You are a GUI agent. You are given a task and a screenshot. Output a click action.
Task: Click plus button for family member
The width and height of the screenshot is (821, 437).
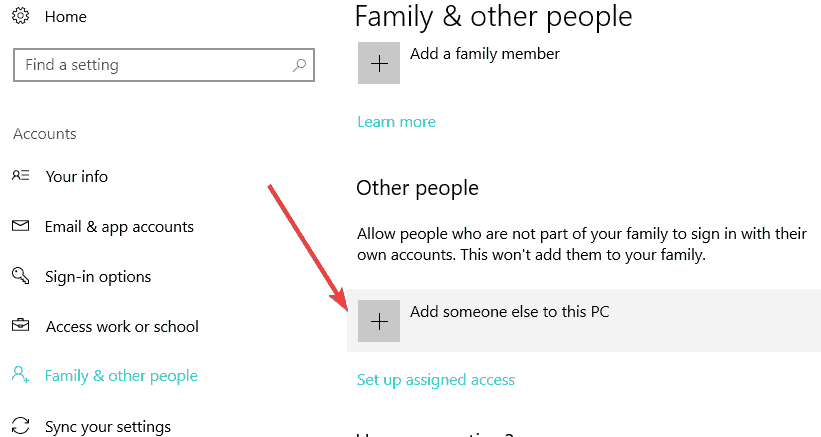pos(379,63)
